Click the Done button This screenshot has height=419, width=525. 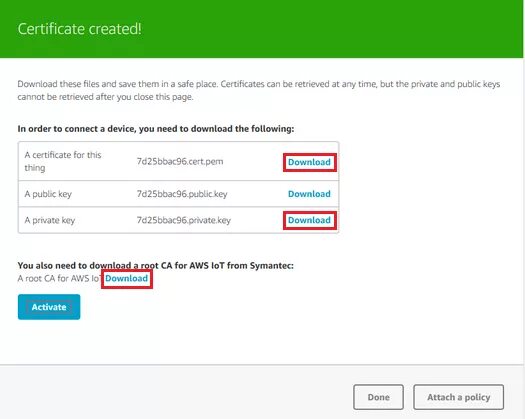(x=378, y=397)
